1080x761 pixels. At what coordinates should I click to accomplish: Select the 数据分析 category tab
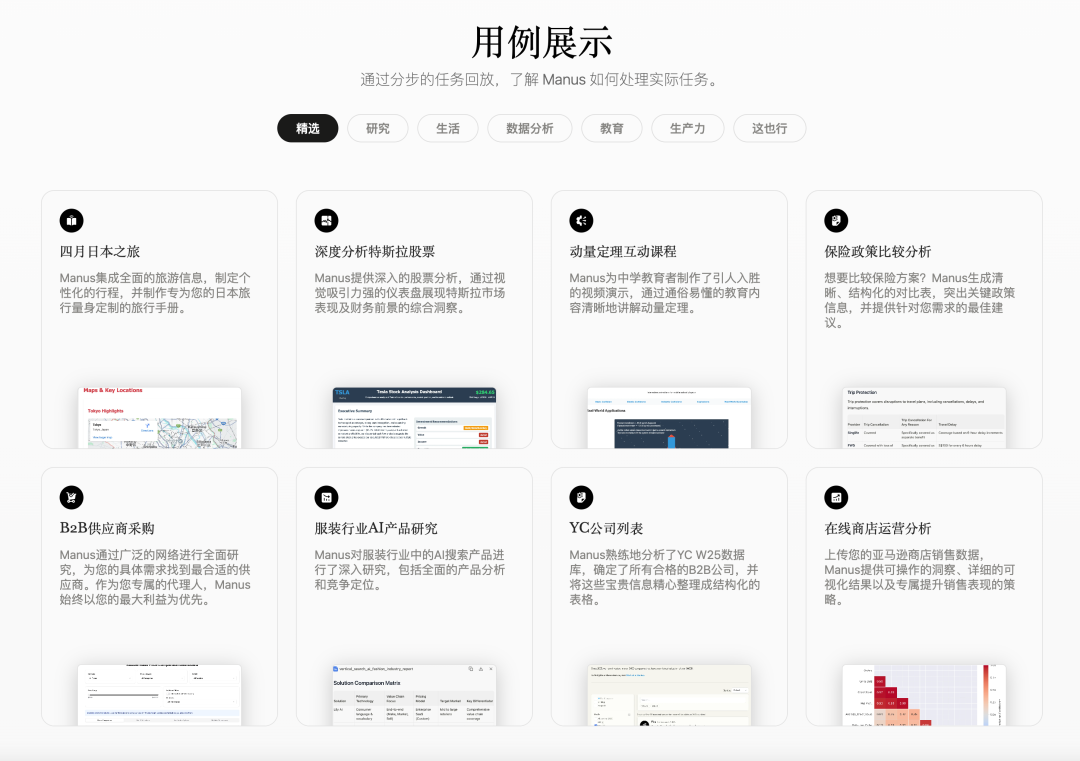[x=529, y=128]
